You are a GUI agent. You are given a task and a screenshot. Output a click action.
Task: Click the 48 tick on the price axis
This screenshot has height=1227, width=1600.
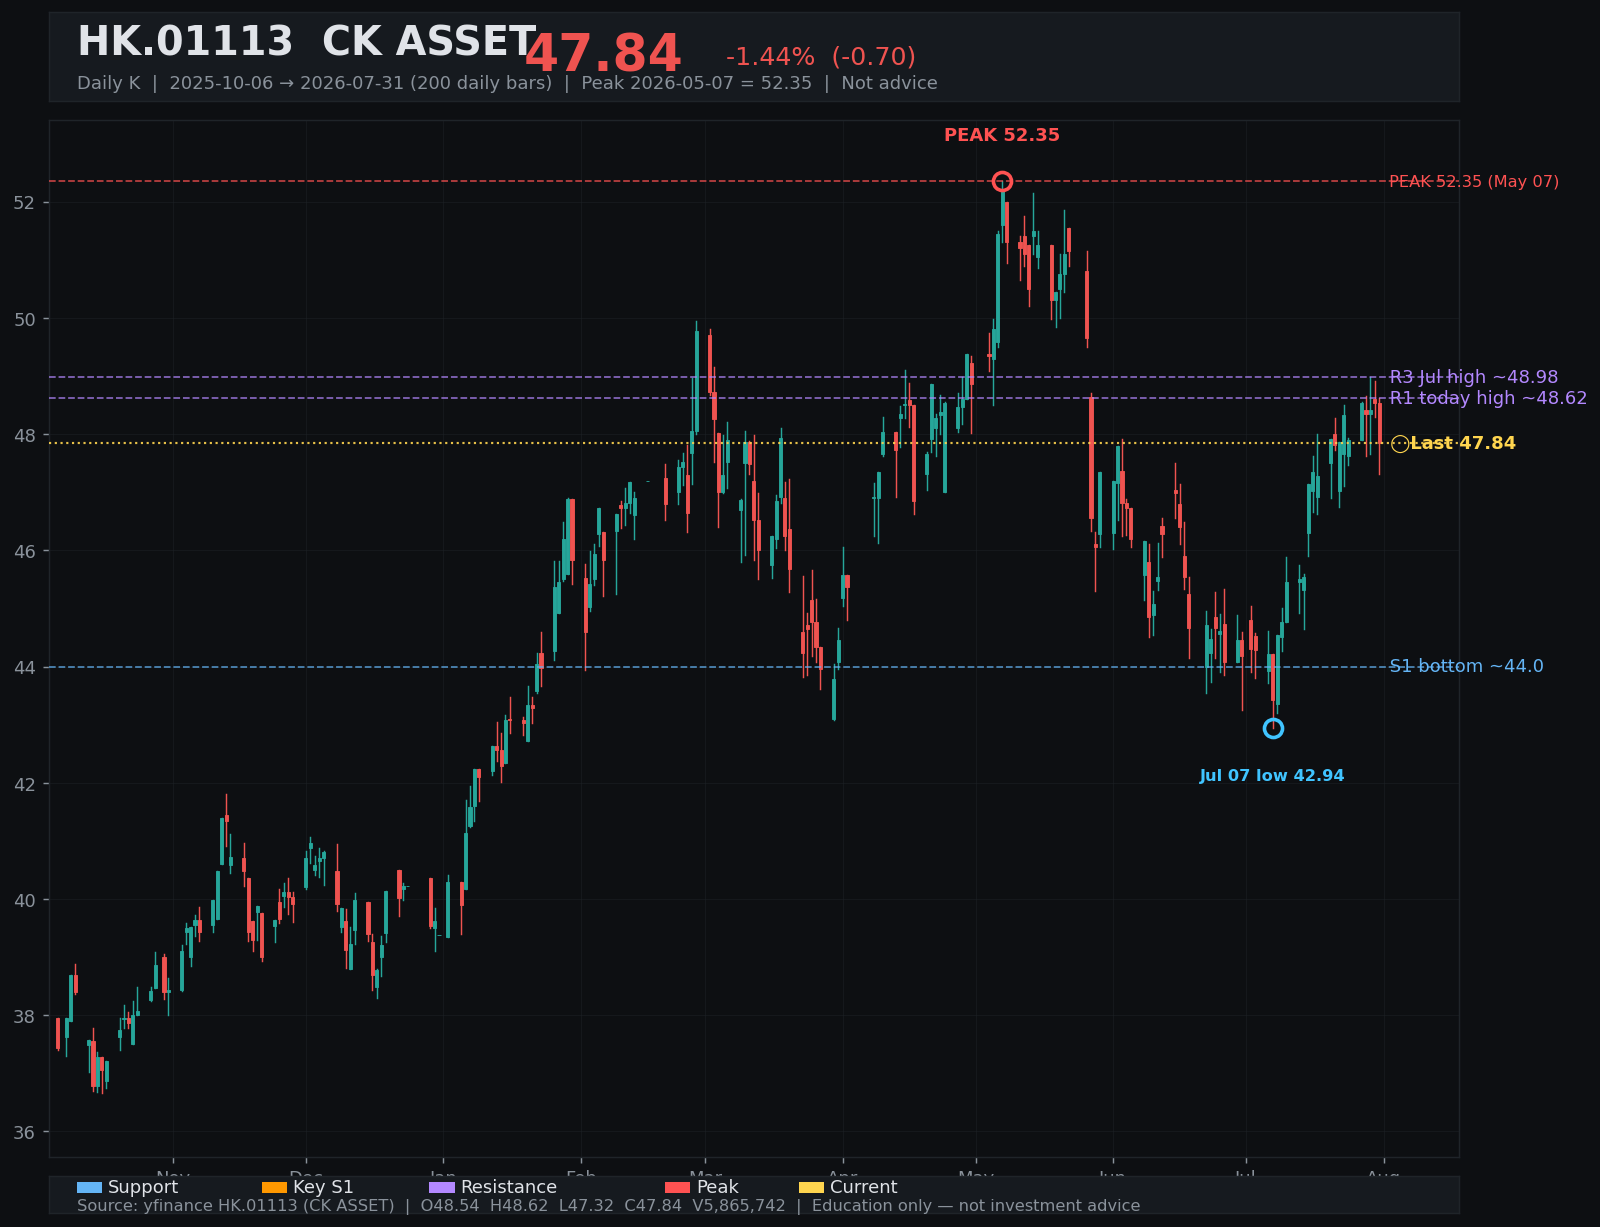23,435
